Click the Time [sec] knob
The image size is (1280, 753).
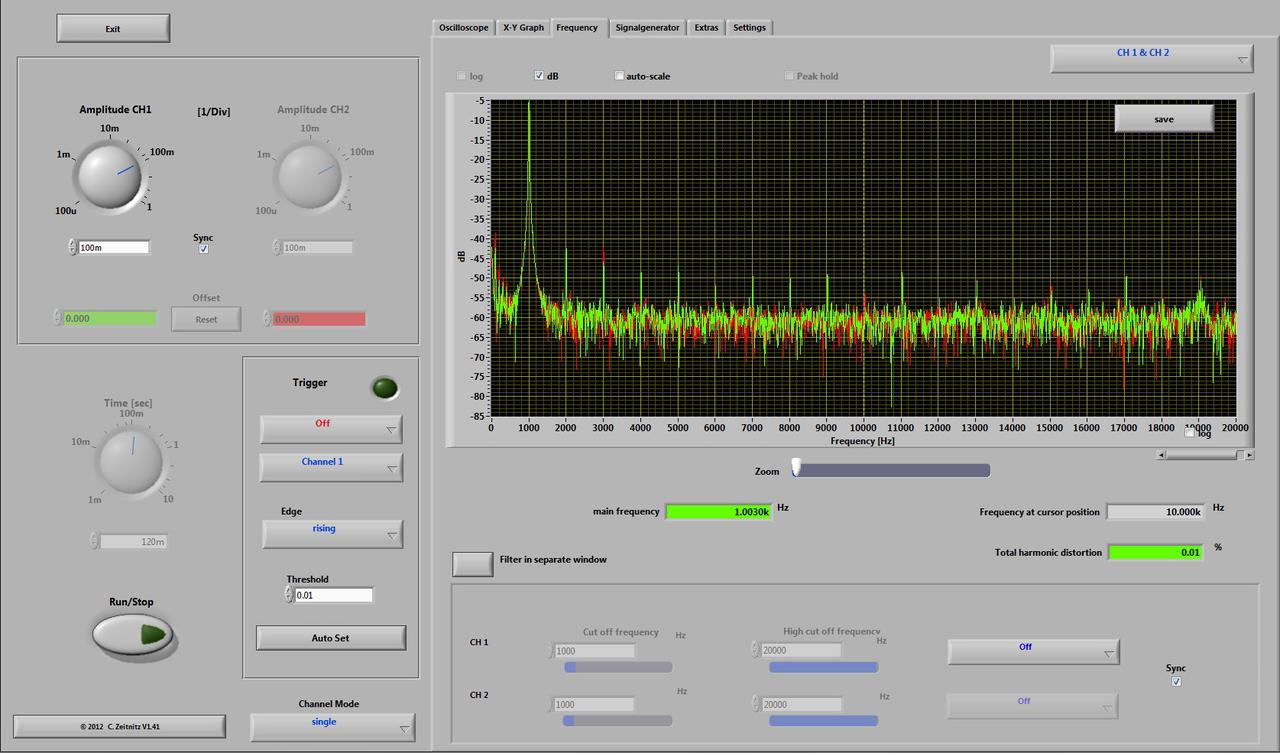130,460
